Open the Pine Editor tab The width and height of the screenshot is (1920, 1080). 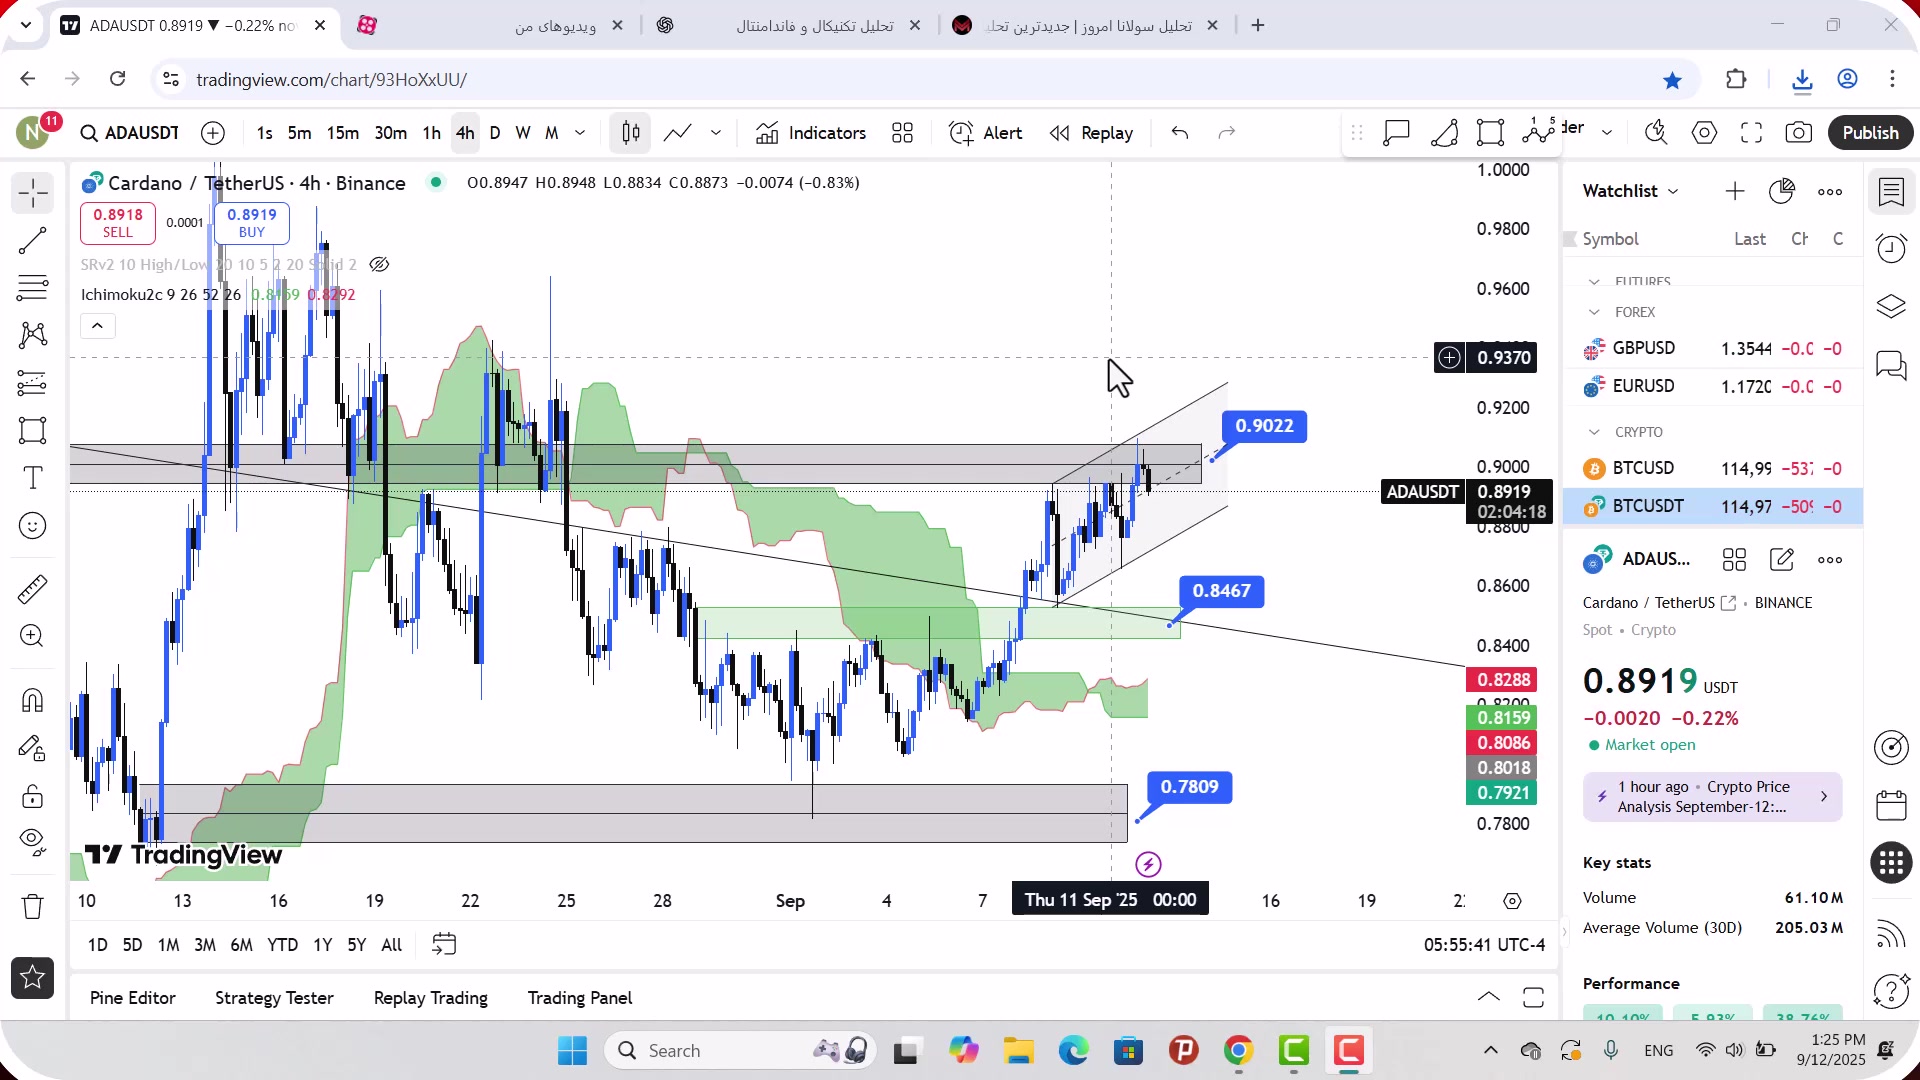pyautogui.click(x=132, y=998)
